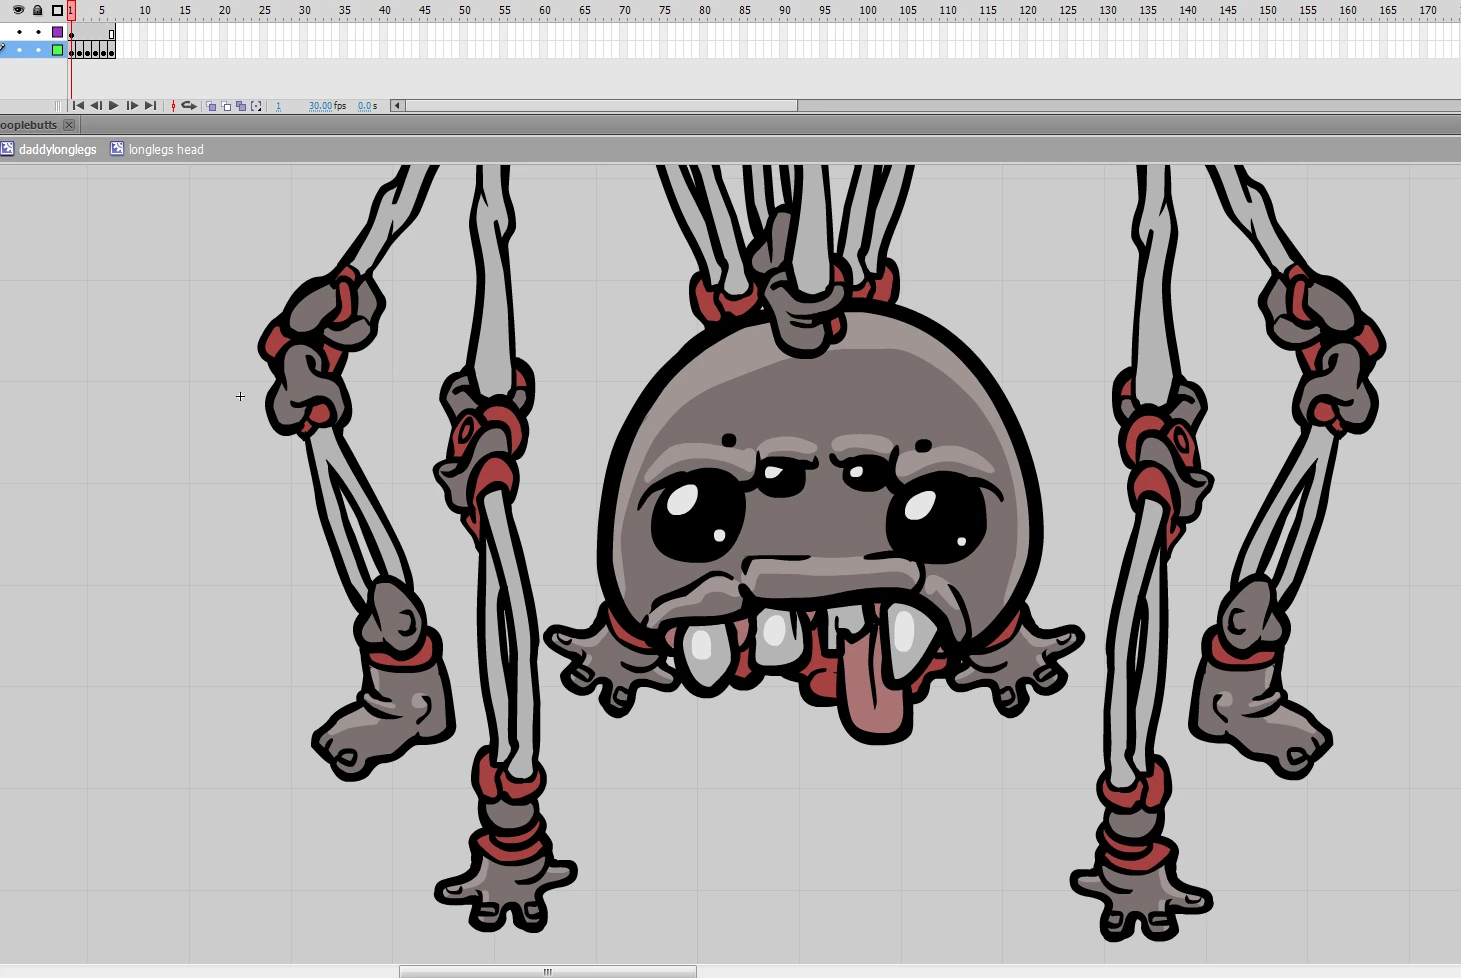
Task: Click the daddylonglegs symbol icon
Action: tap(7, 149)
